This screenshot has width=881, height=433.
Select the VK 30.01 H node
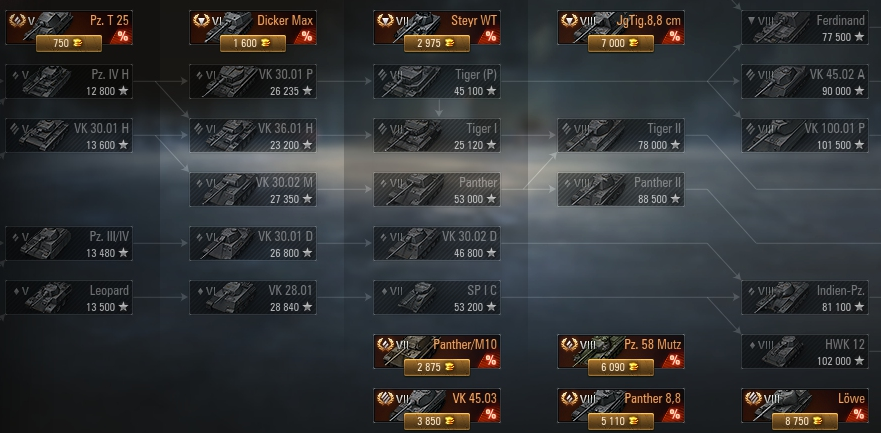pyautogui.click(x=69, y=135)
